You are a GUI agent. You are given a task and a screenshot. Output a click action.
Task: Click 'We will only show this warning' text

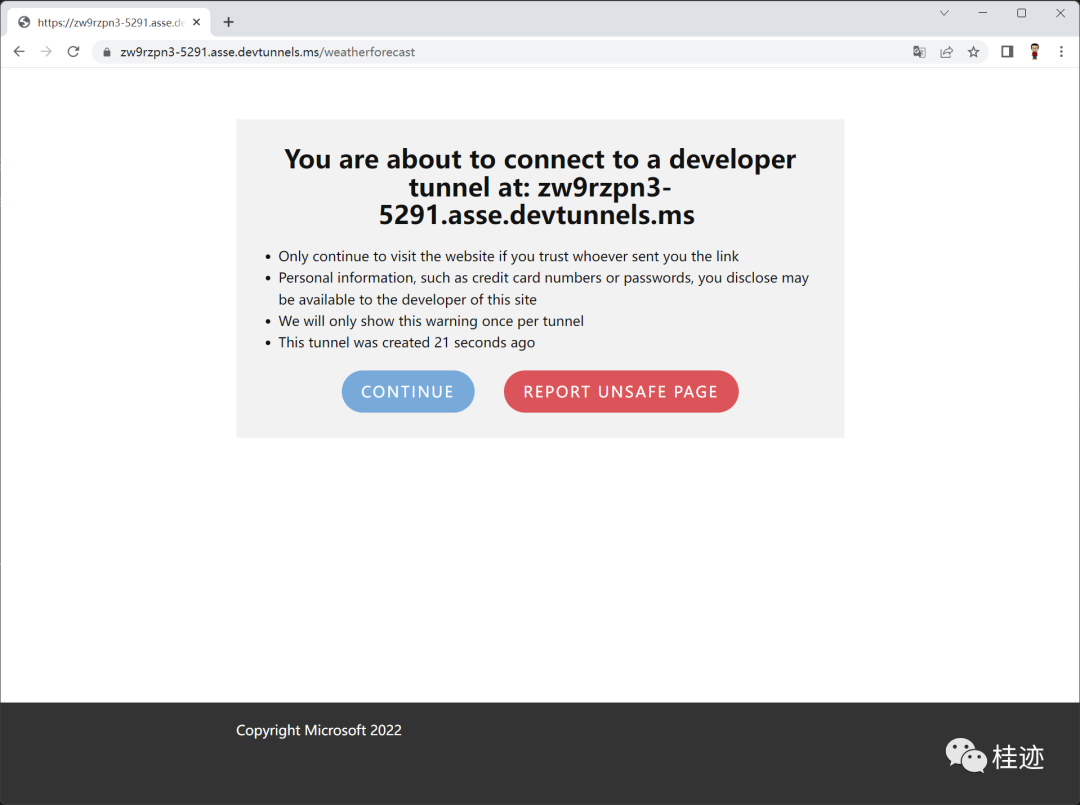pyautogui.click(x=430, y=321)
